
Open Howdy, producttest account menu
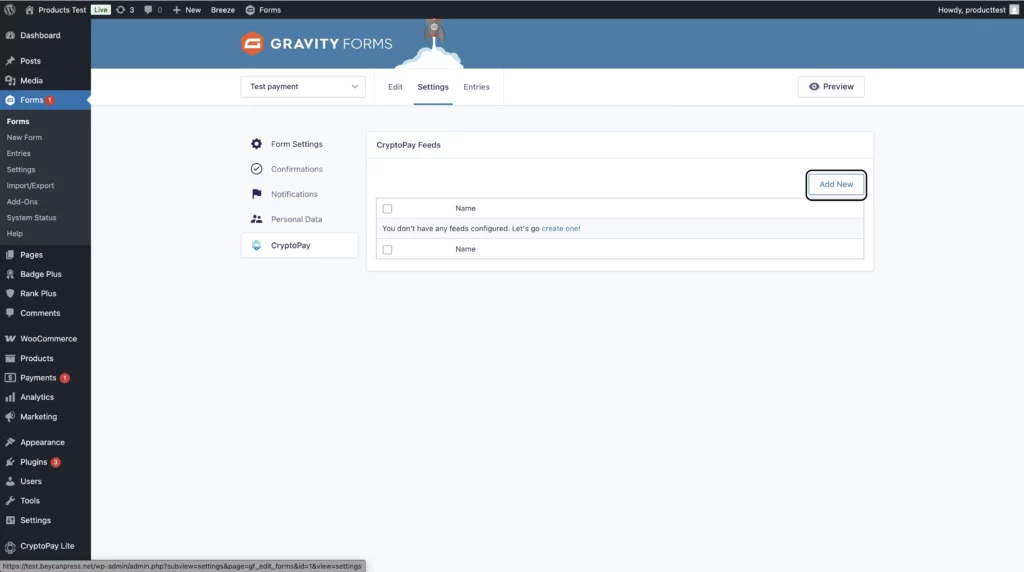click(x=977, y=9)
